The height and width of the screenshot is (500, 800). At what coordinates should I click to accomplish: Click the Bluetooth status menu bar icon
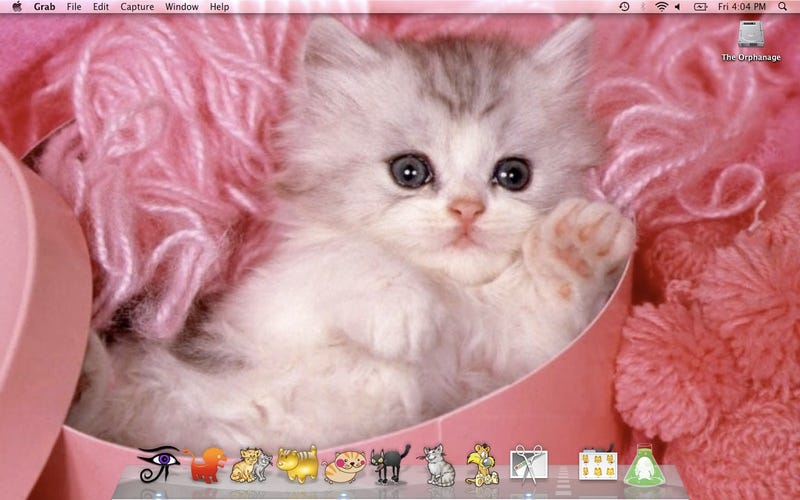[643, 7]
